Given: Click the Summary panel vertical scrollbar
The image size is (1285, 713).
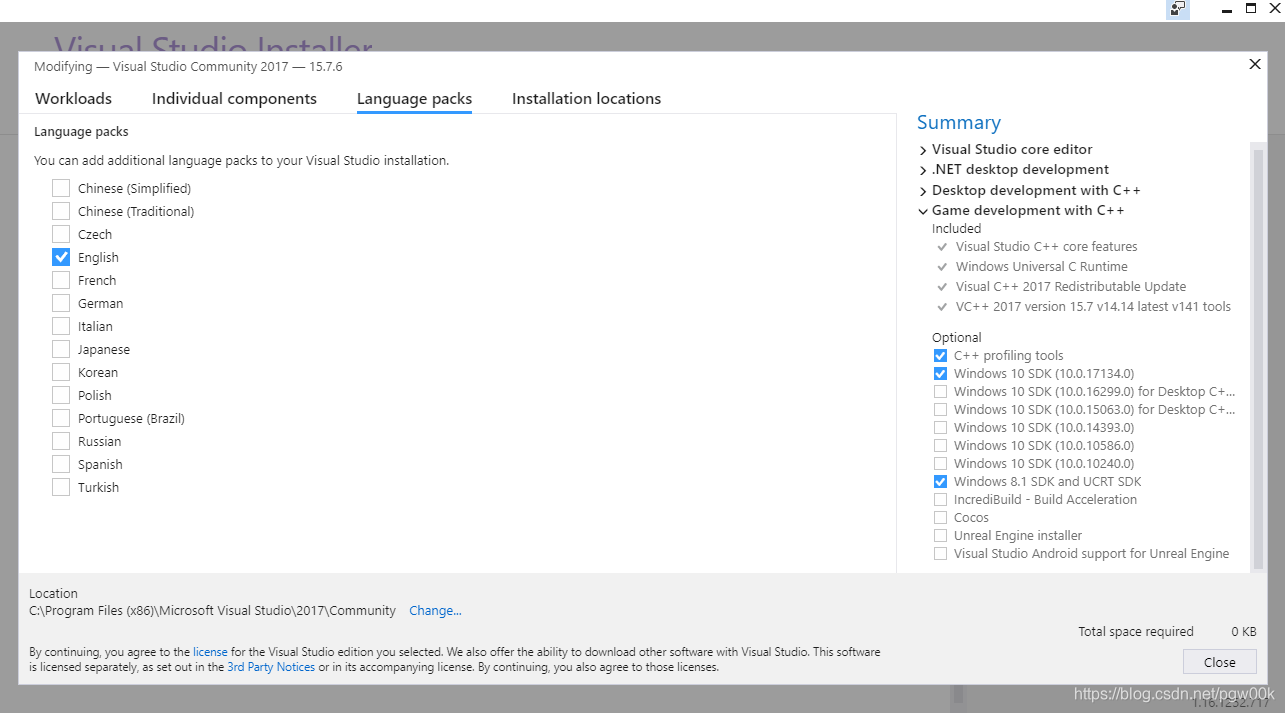Looking at the screenshot, I should tap(1258, 356).
